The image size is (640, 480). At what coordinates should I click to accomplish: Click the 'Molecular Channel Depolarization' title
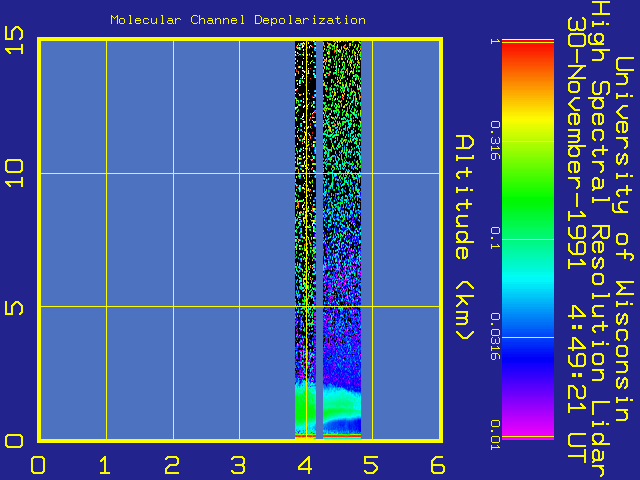point(238,20)
